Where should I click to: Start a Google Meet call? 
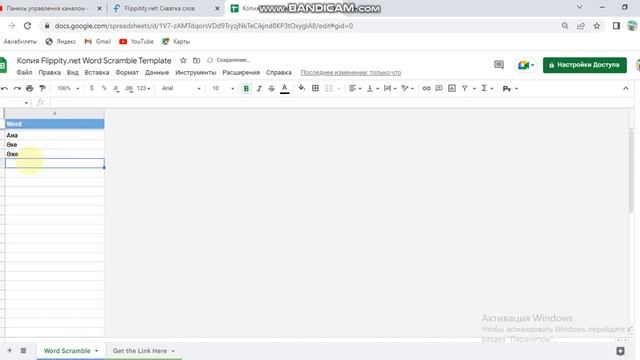526,65
